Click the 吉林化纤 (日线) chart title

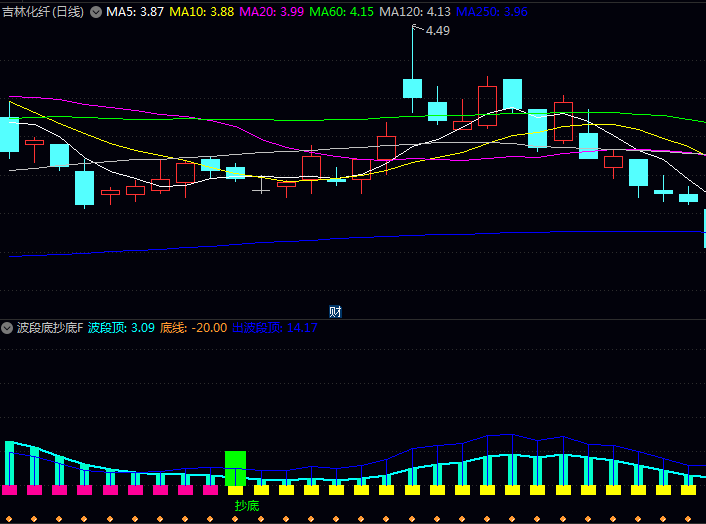pos(43,12)
